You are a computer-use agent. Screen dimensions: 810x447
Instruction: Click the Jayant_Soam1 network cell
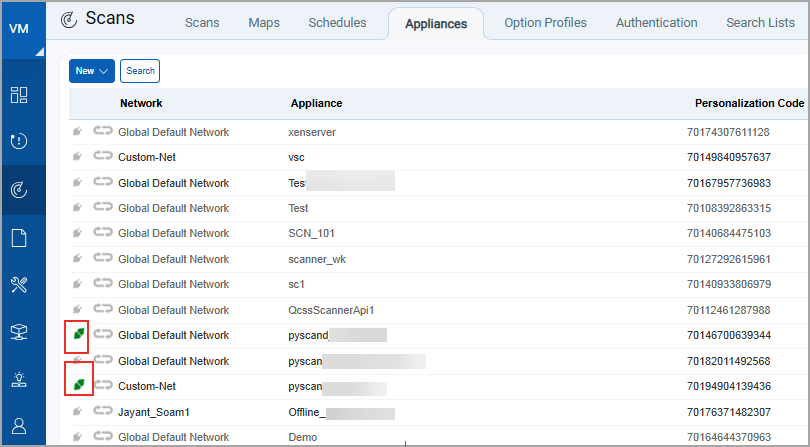tap(154, 412)
